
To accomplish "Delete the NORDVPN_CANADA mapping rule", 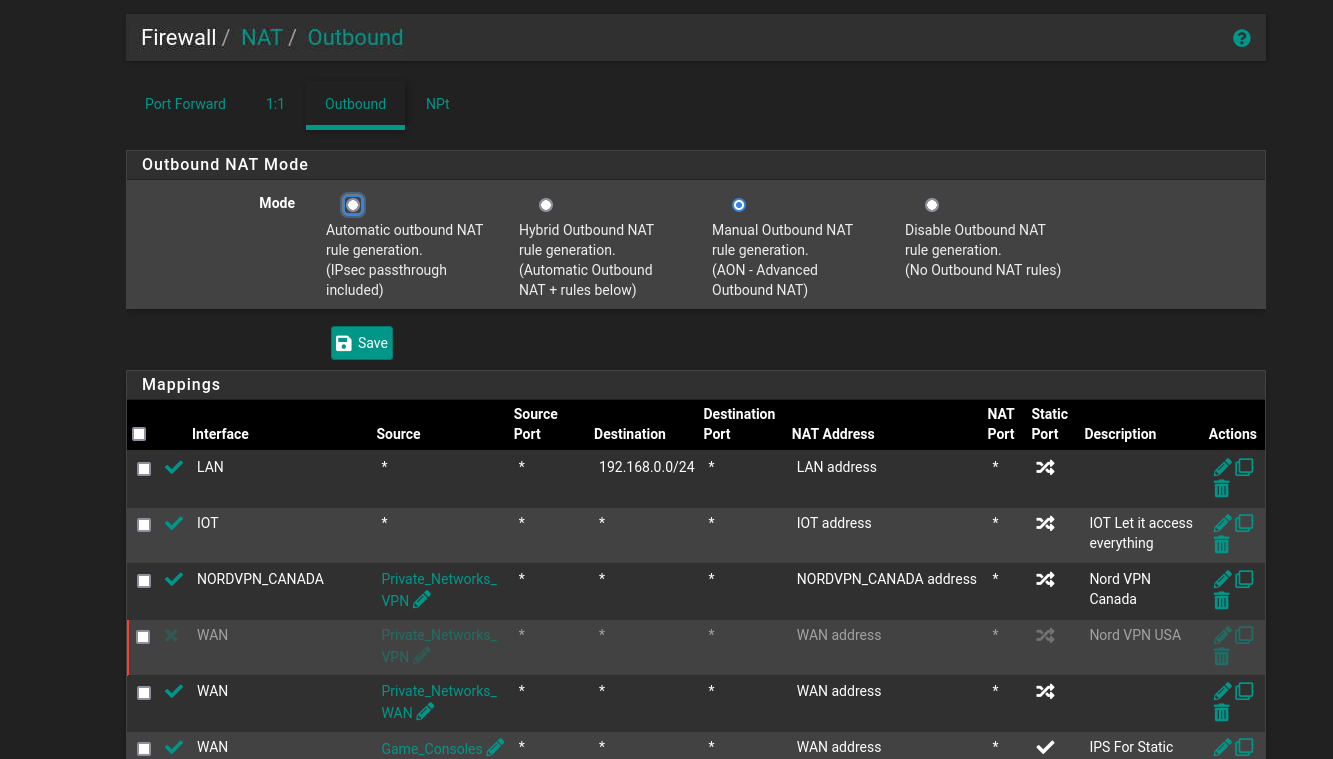I will click(x=1221, y=600).
